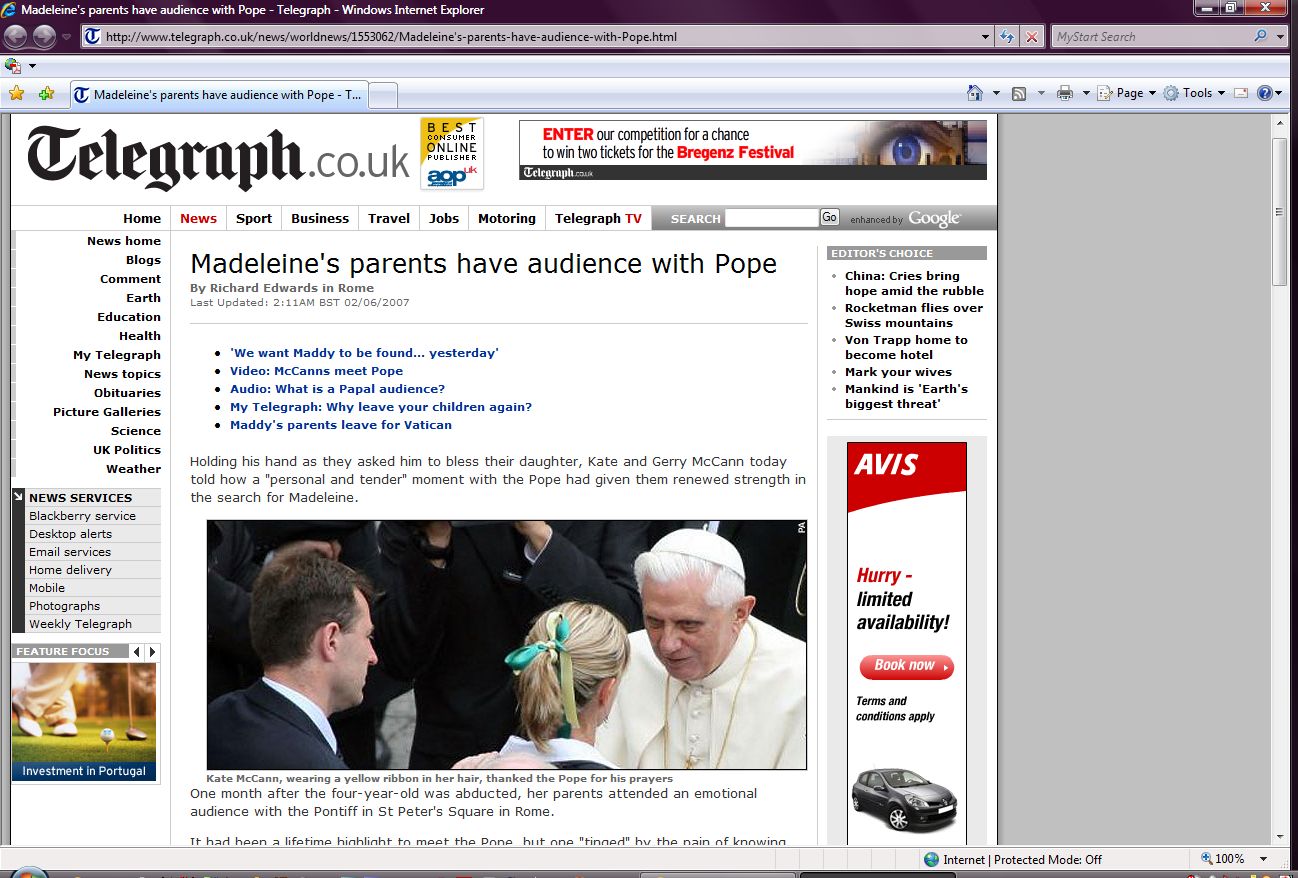
Task: Expand the zoom level dropdown arrow
Action: click(1264, 859)
